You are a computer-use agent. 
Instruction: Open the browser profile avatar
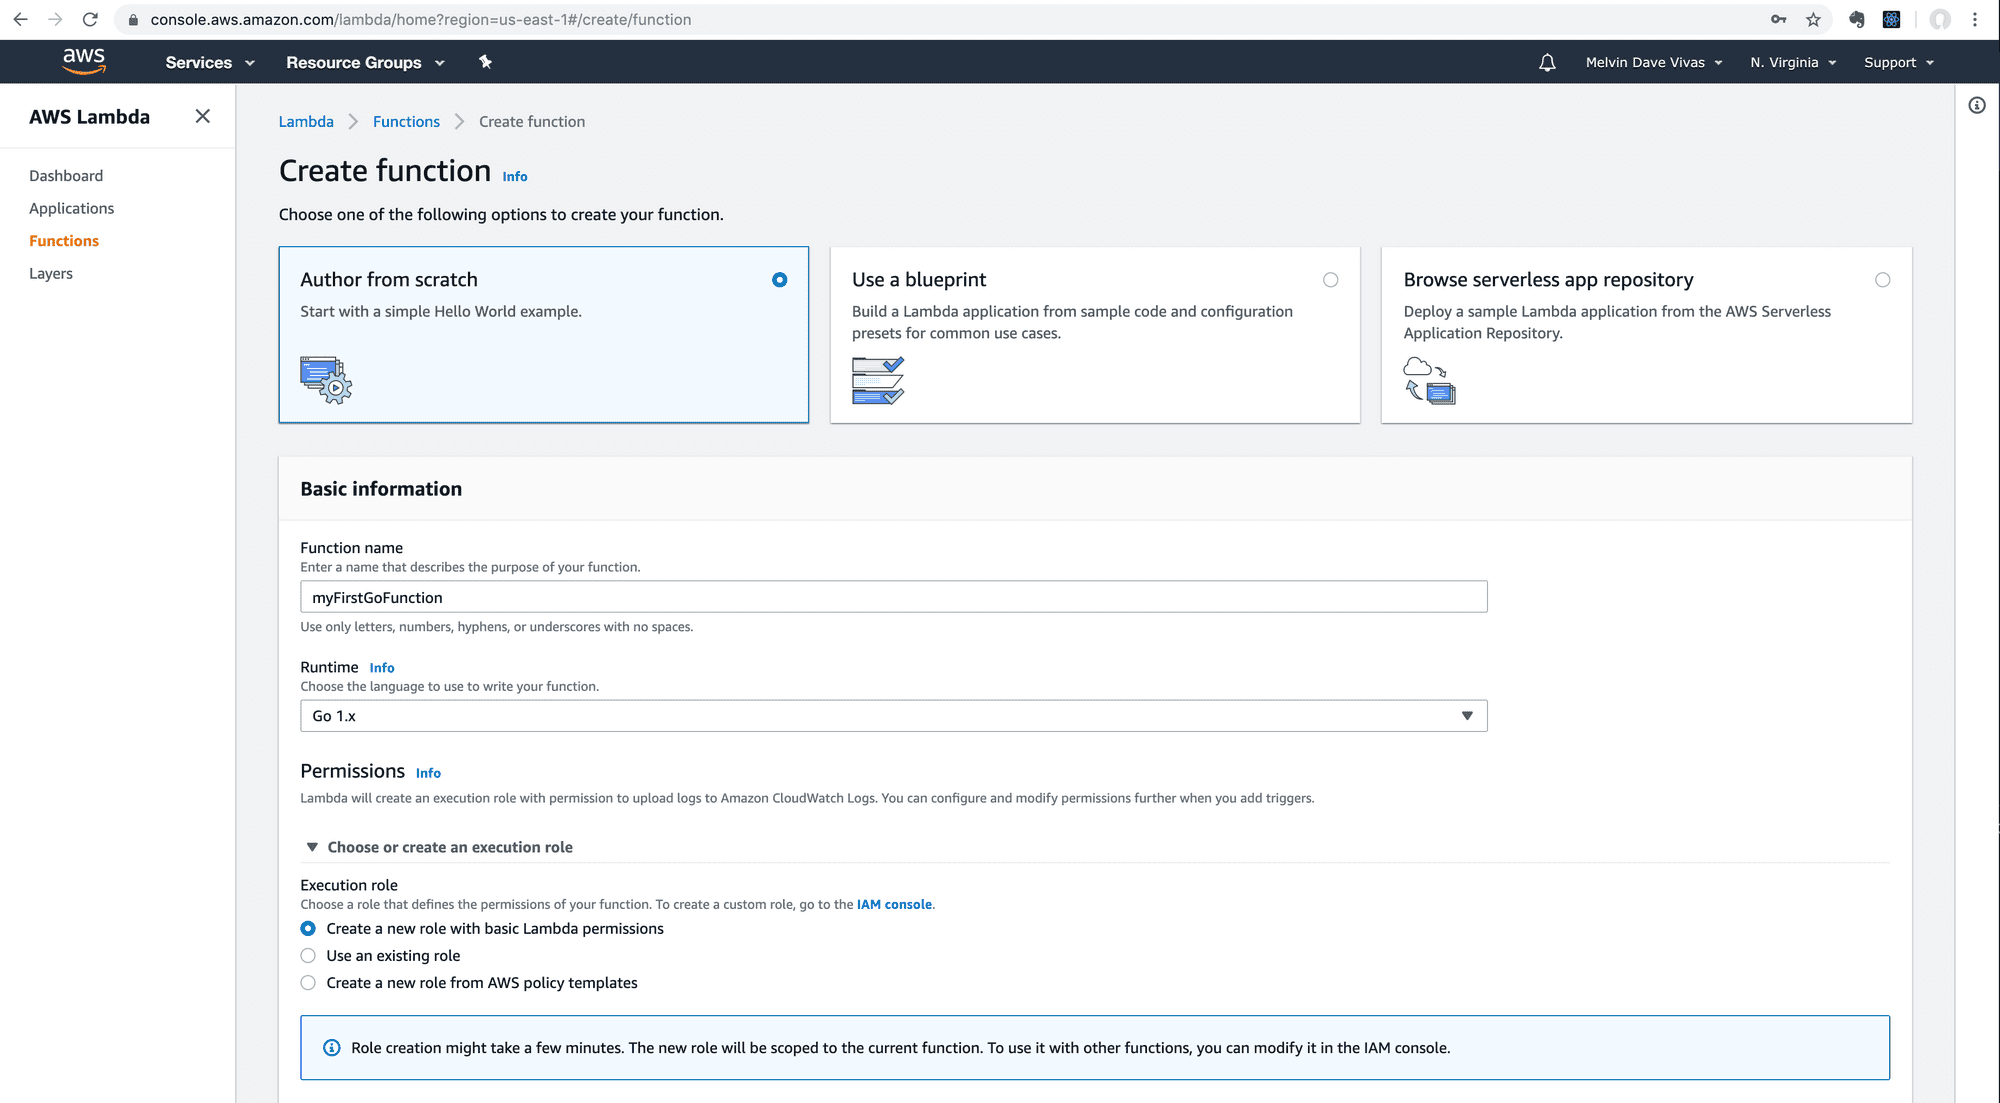click(x=1940, y=19)
